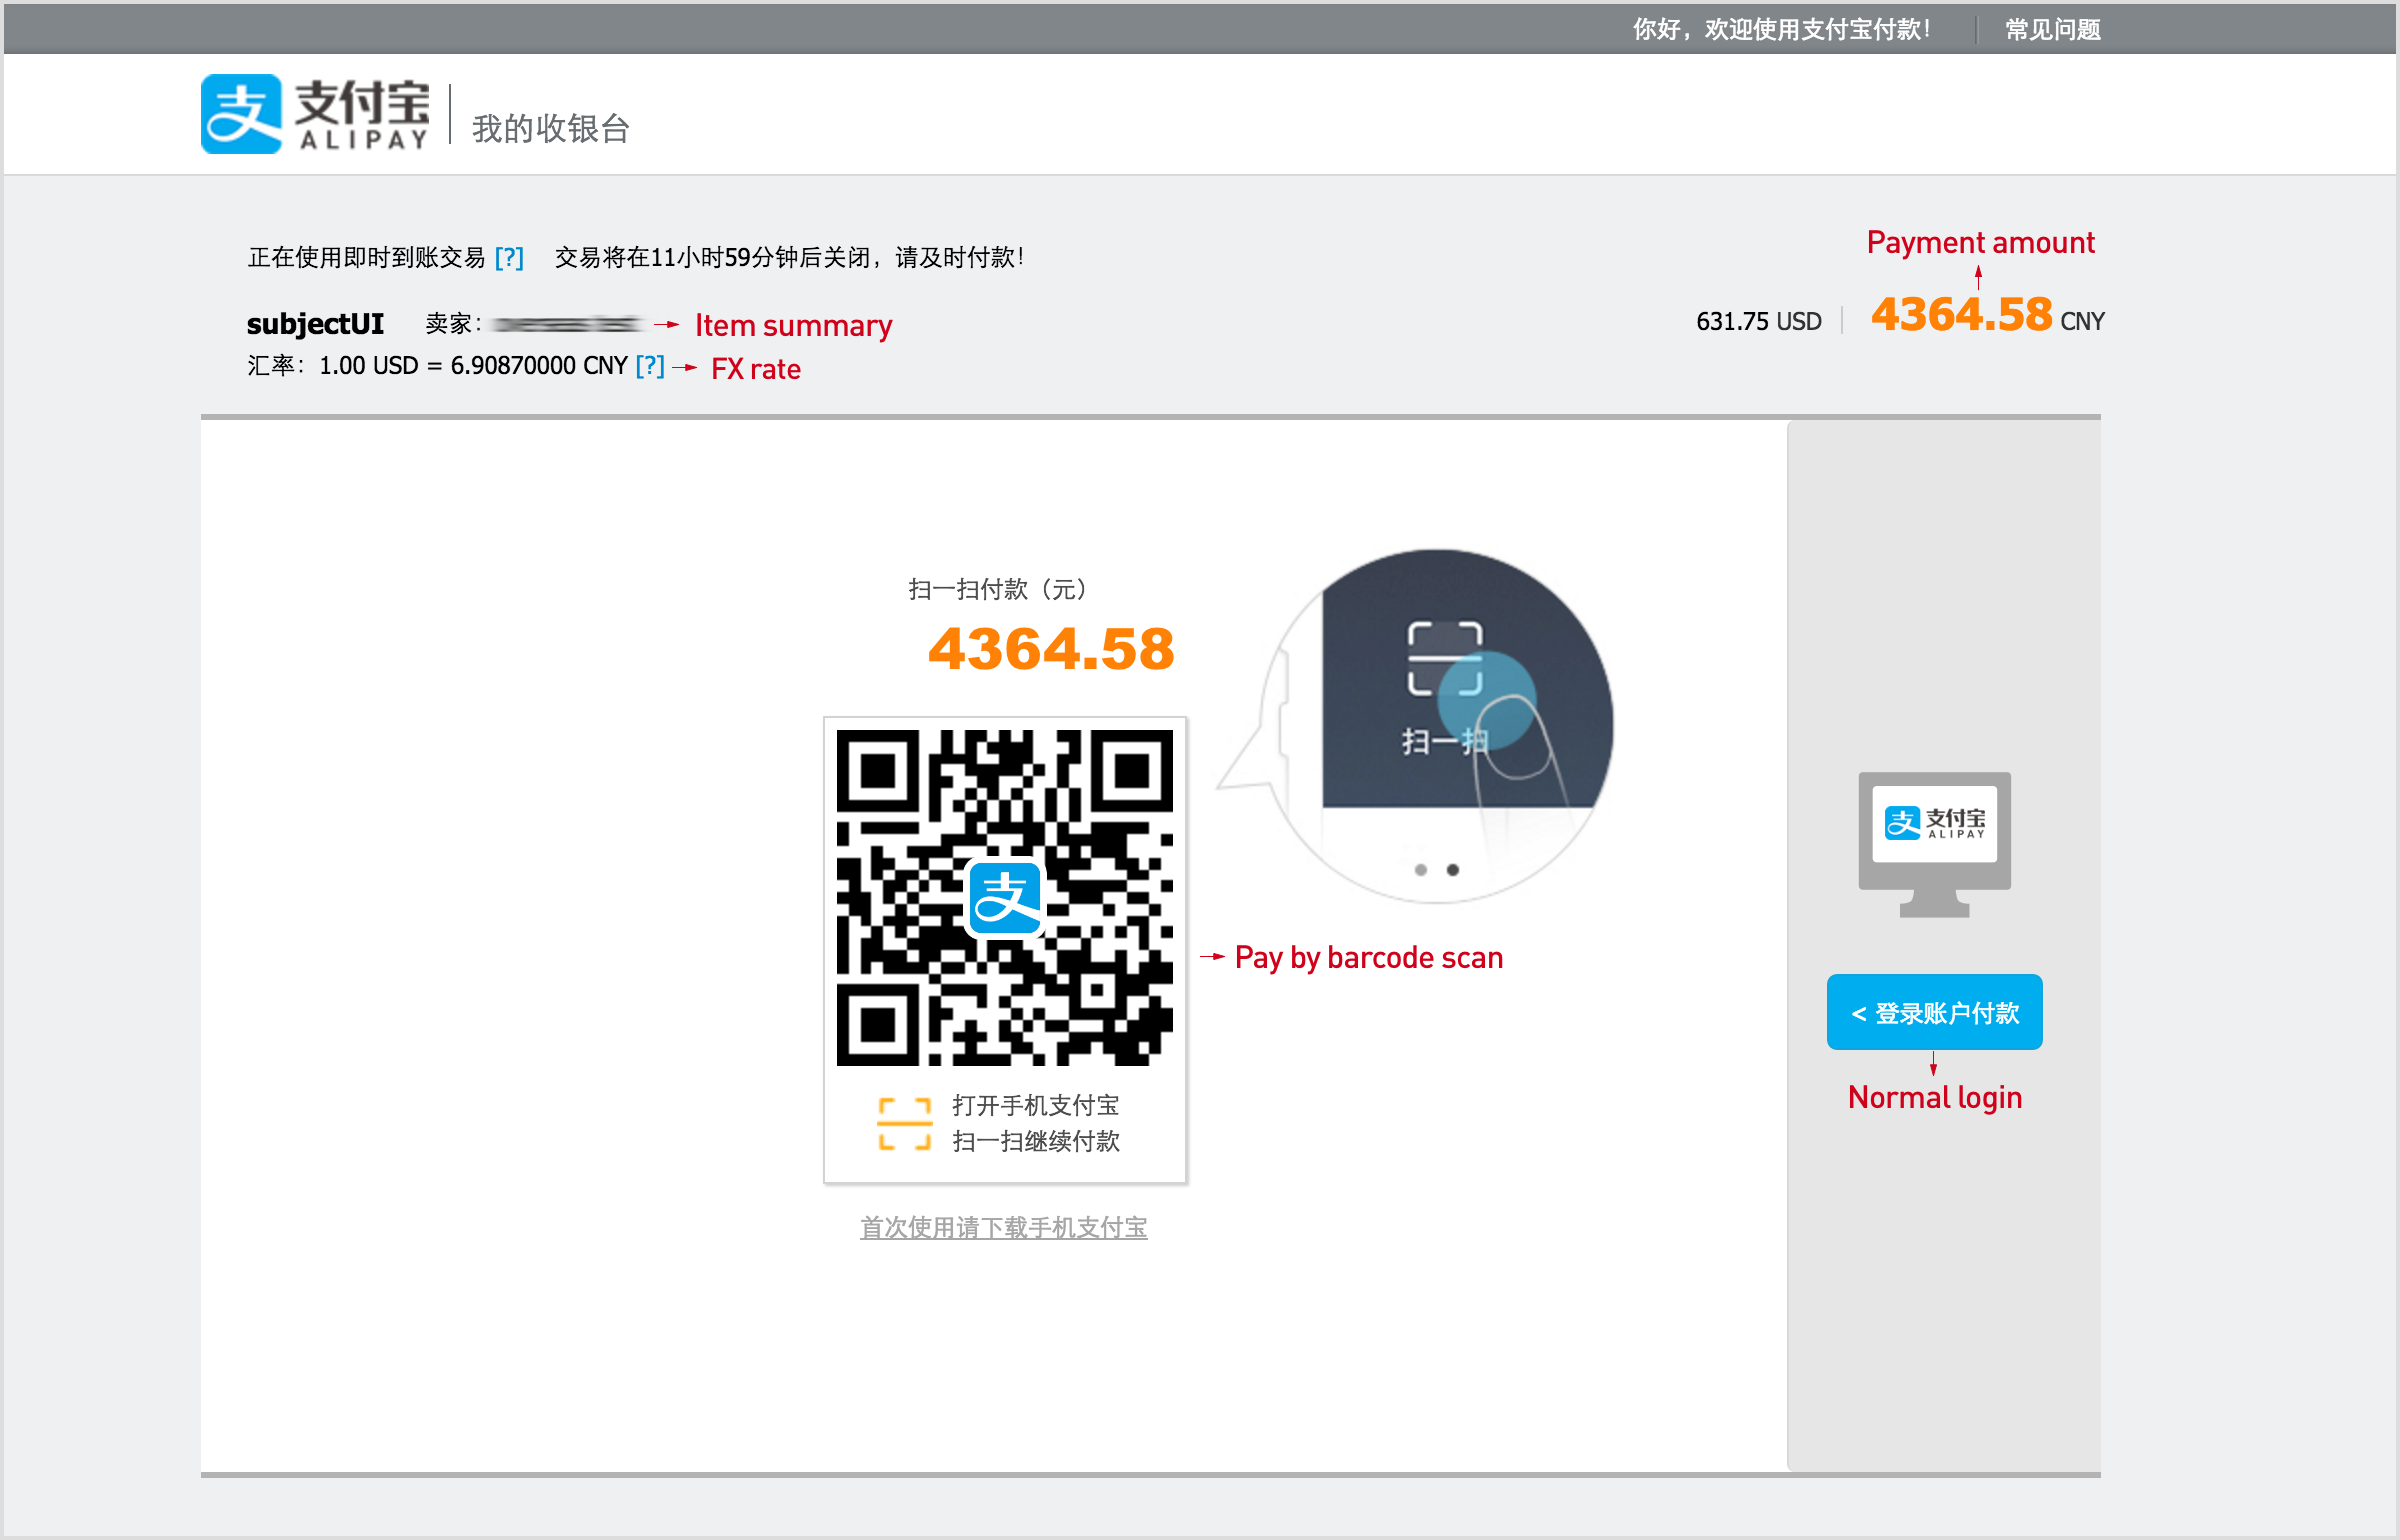Click the Alipay icon inside QR code
Screen dimensions: 2400x1540
coord(1005,897)
